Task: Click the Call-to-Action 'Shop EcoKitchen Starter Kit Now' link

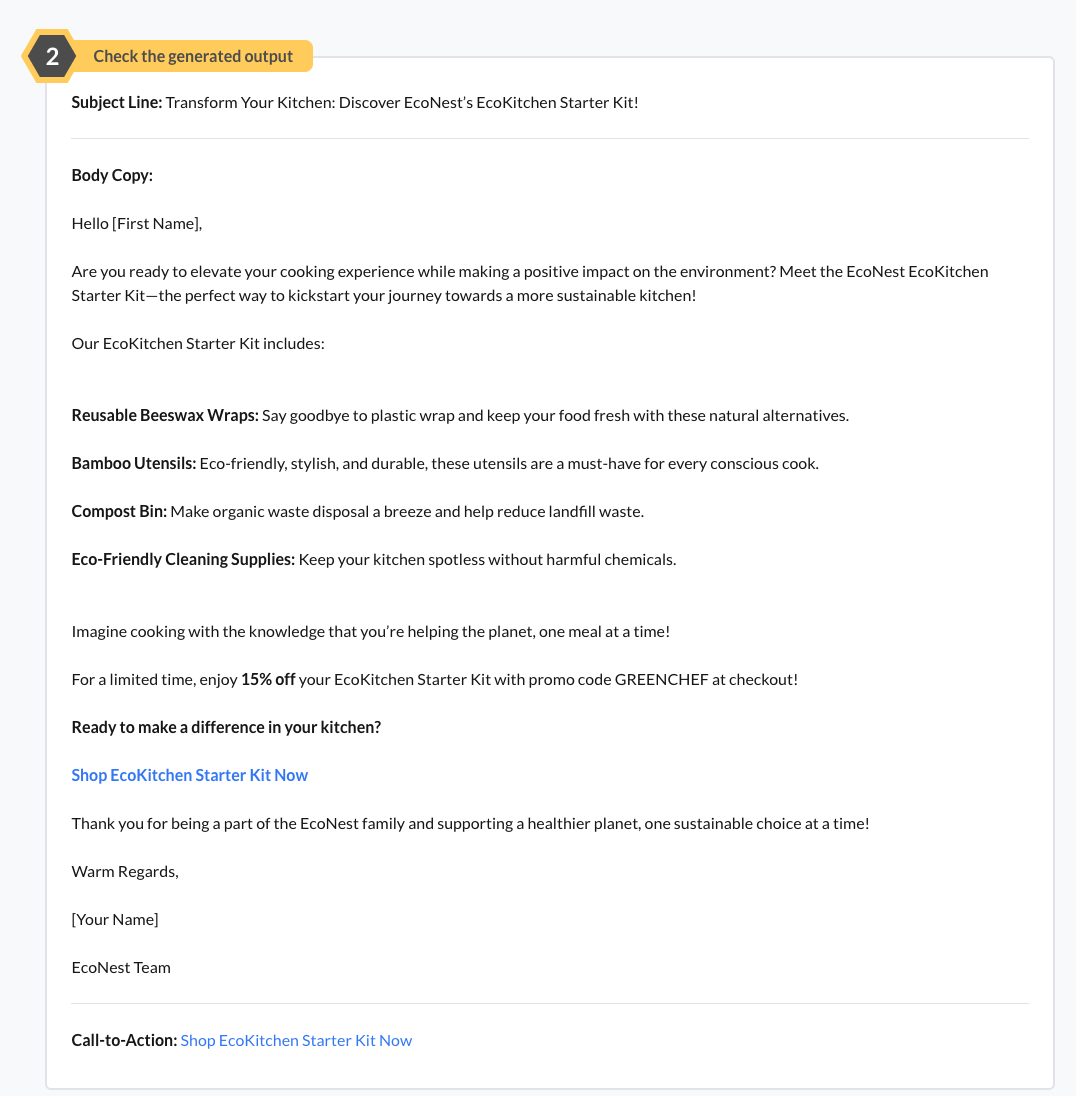Action: (x=296, y=1040)
